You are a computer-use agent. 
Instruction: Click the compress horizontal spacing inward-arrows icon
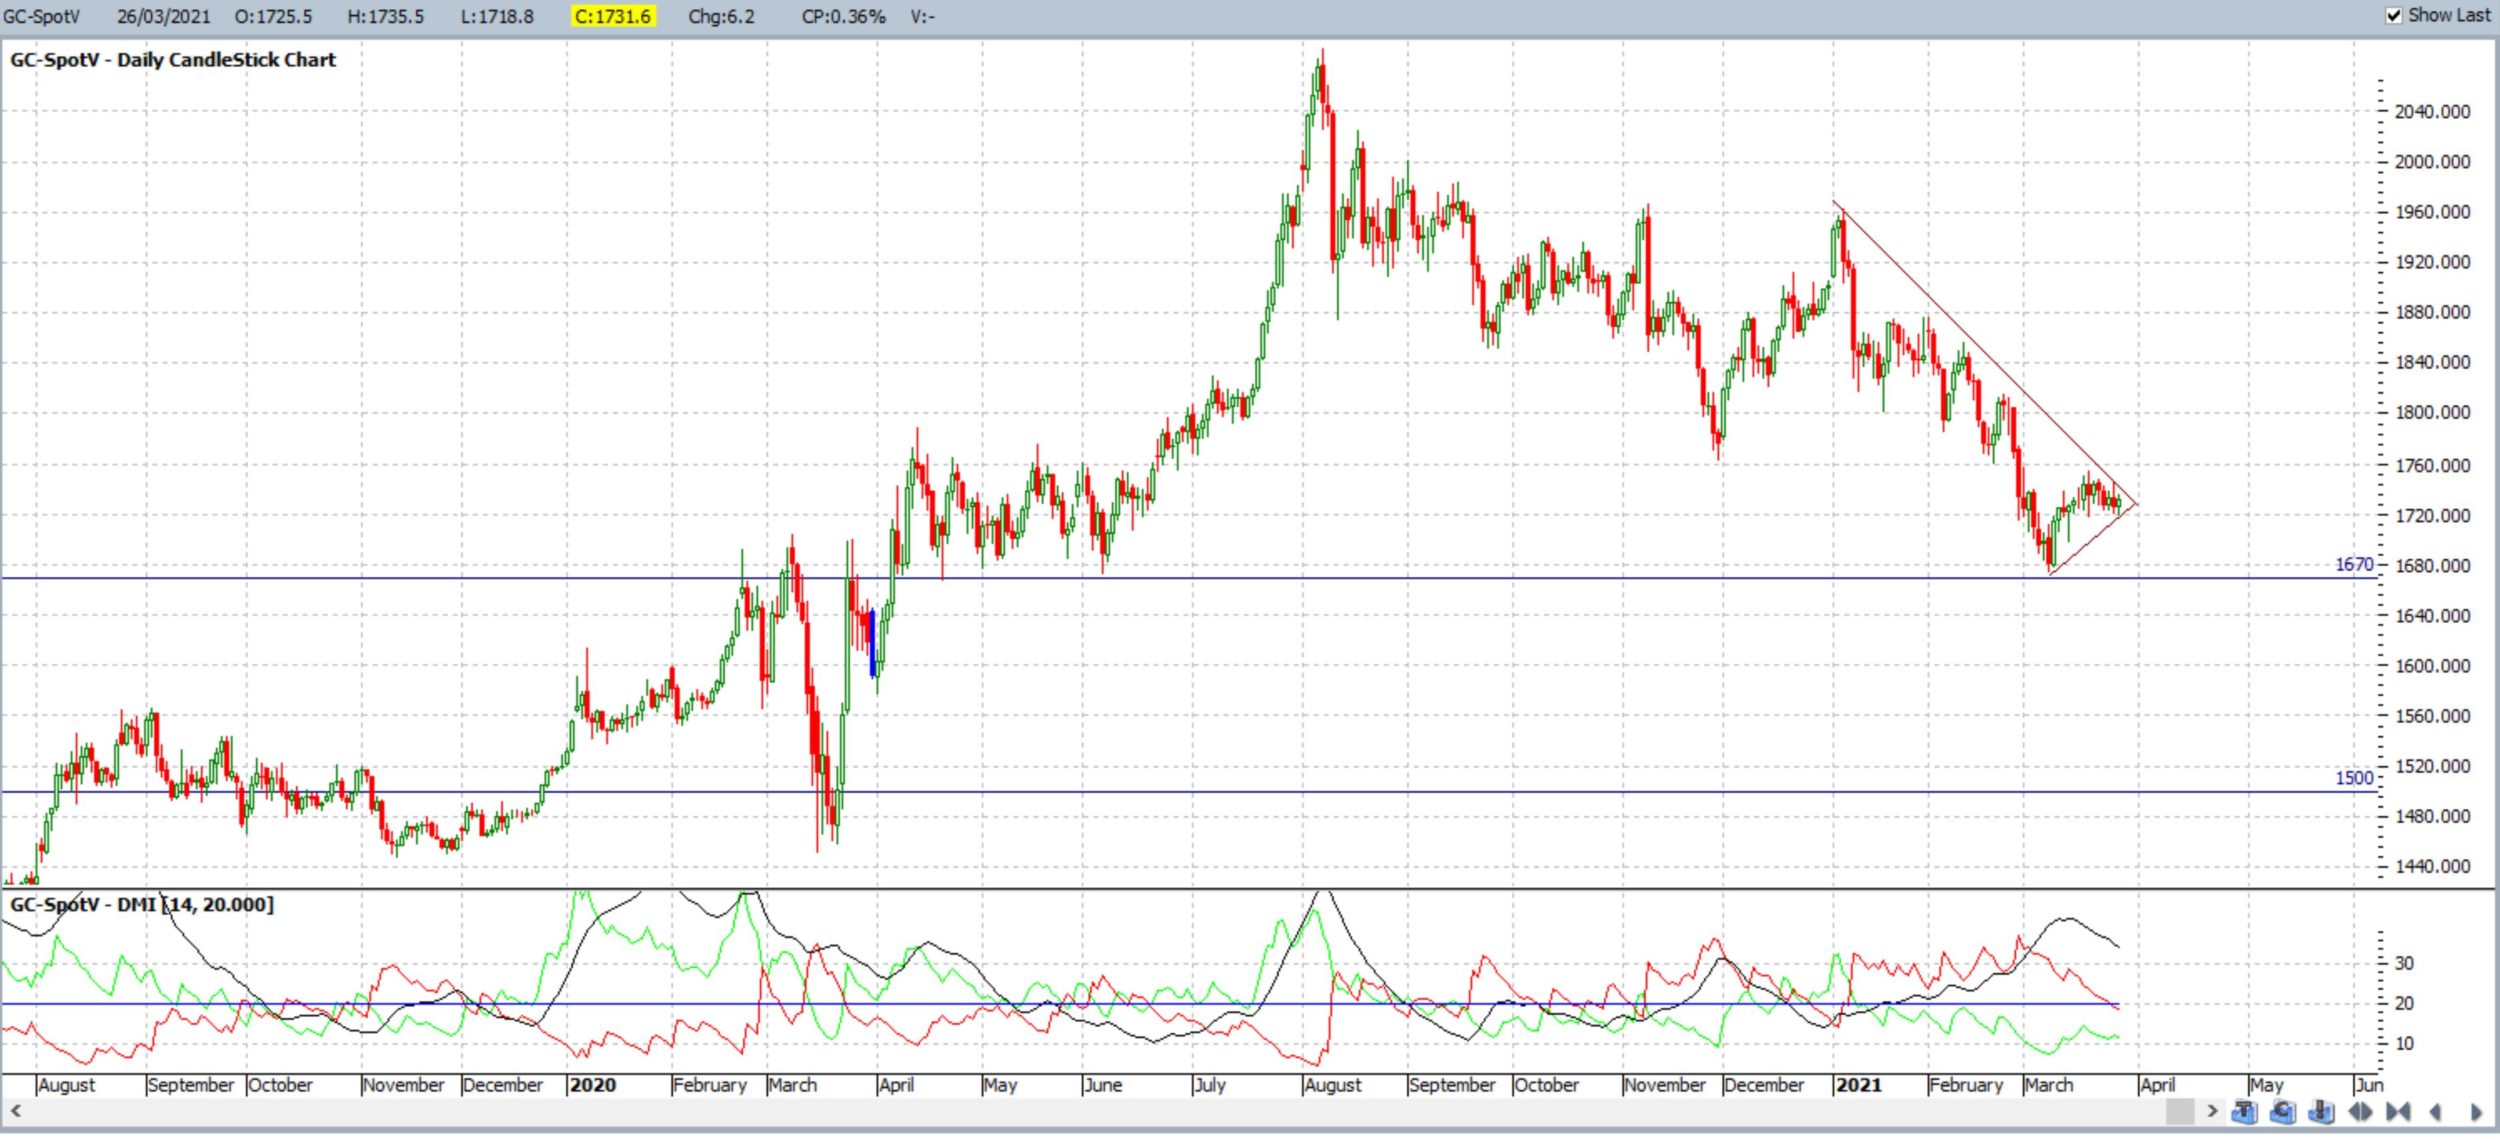pyautogui.click(x=2398, y=1112)
